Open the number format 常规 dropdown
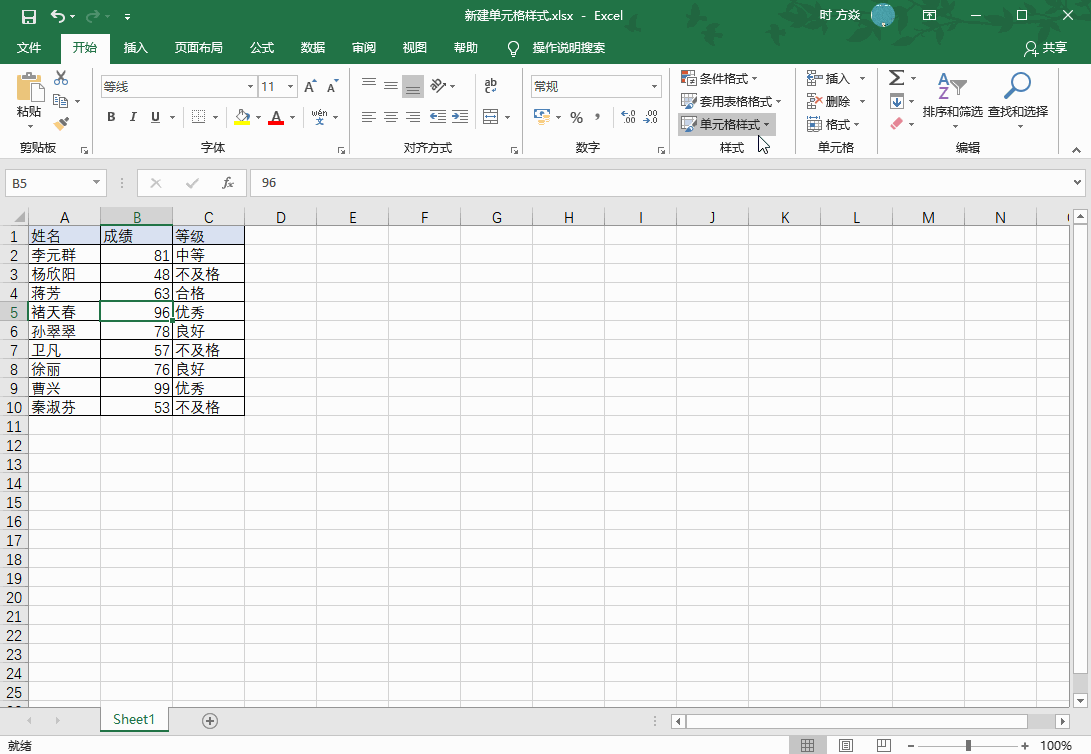Image resolution: width=1091 pixels, height=754 pixels. point(654,86)
